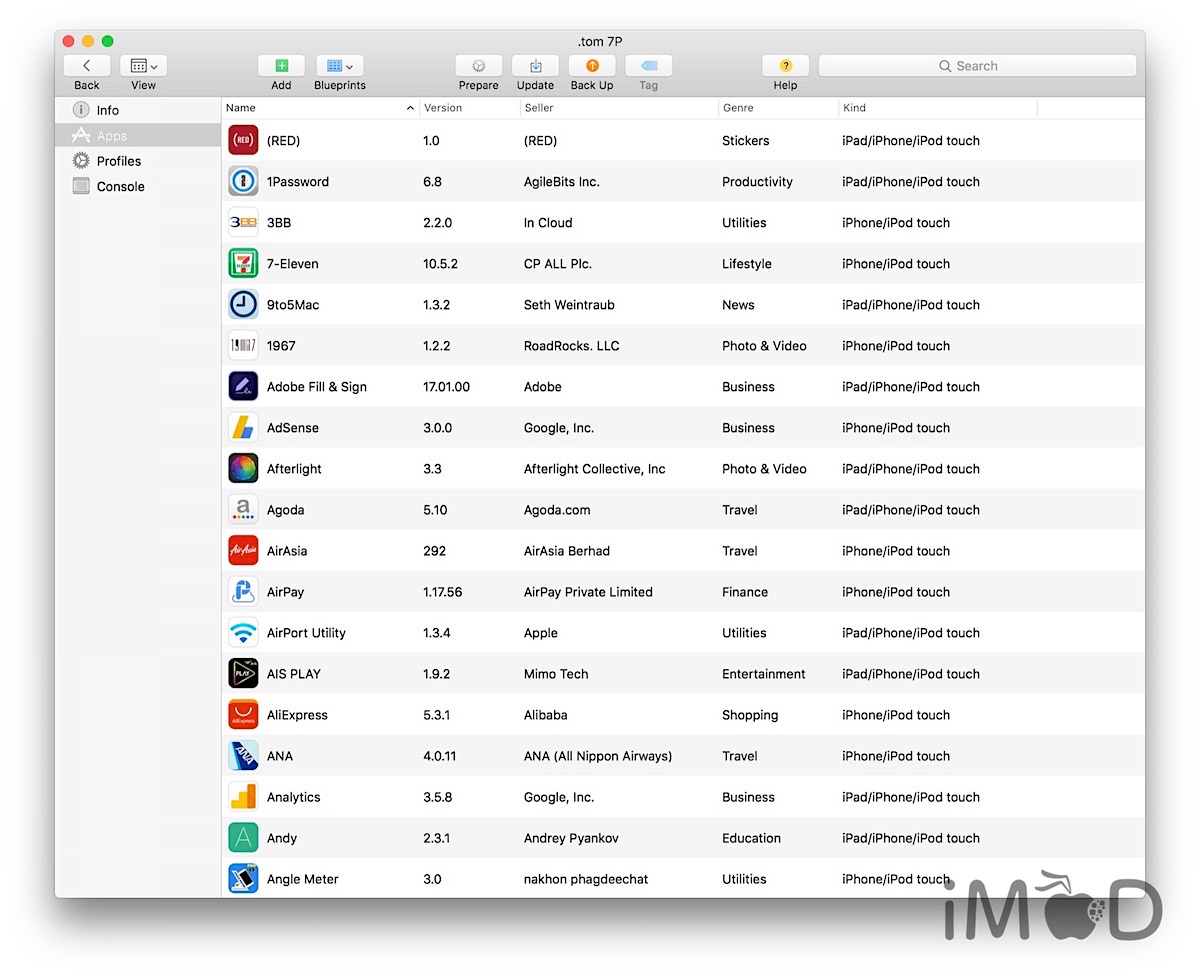Image resolution: width=1200 pixels, height=976 pixels.
Task: Select the 7-Eleven app icon
Action: (x=243, y=264)
